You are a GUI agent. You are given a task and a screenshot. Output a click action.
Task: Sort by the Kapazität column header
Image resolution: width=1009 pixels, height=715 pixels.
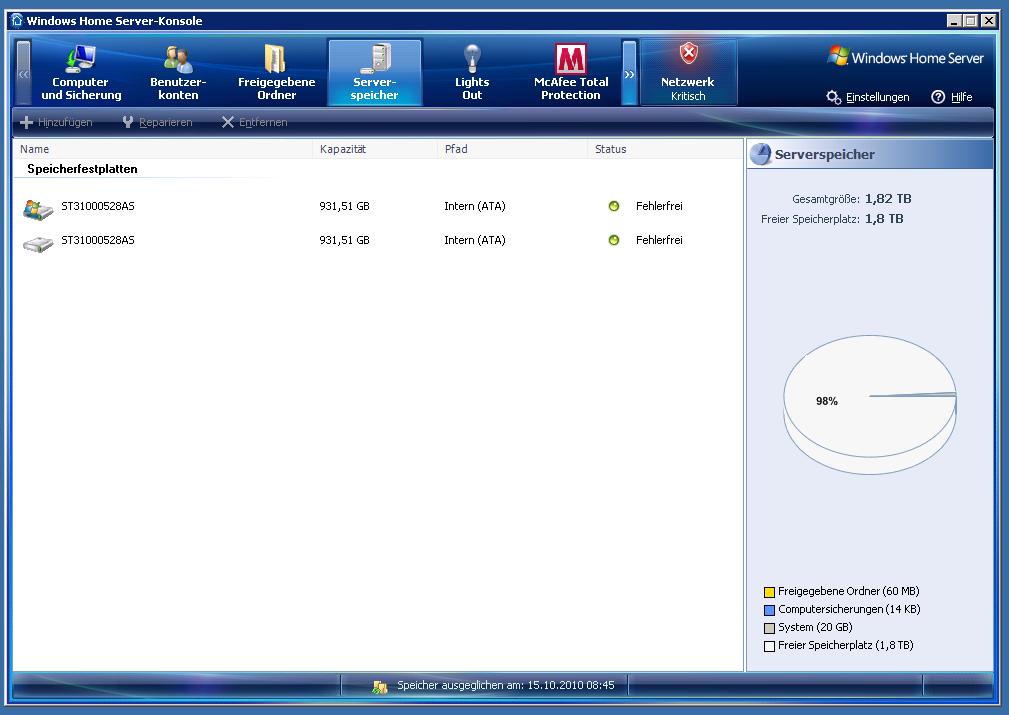click(x=375, y=149)
